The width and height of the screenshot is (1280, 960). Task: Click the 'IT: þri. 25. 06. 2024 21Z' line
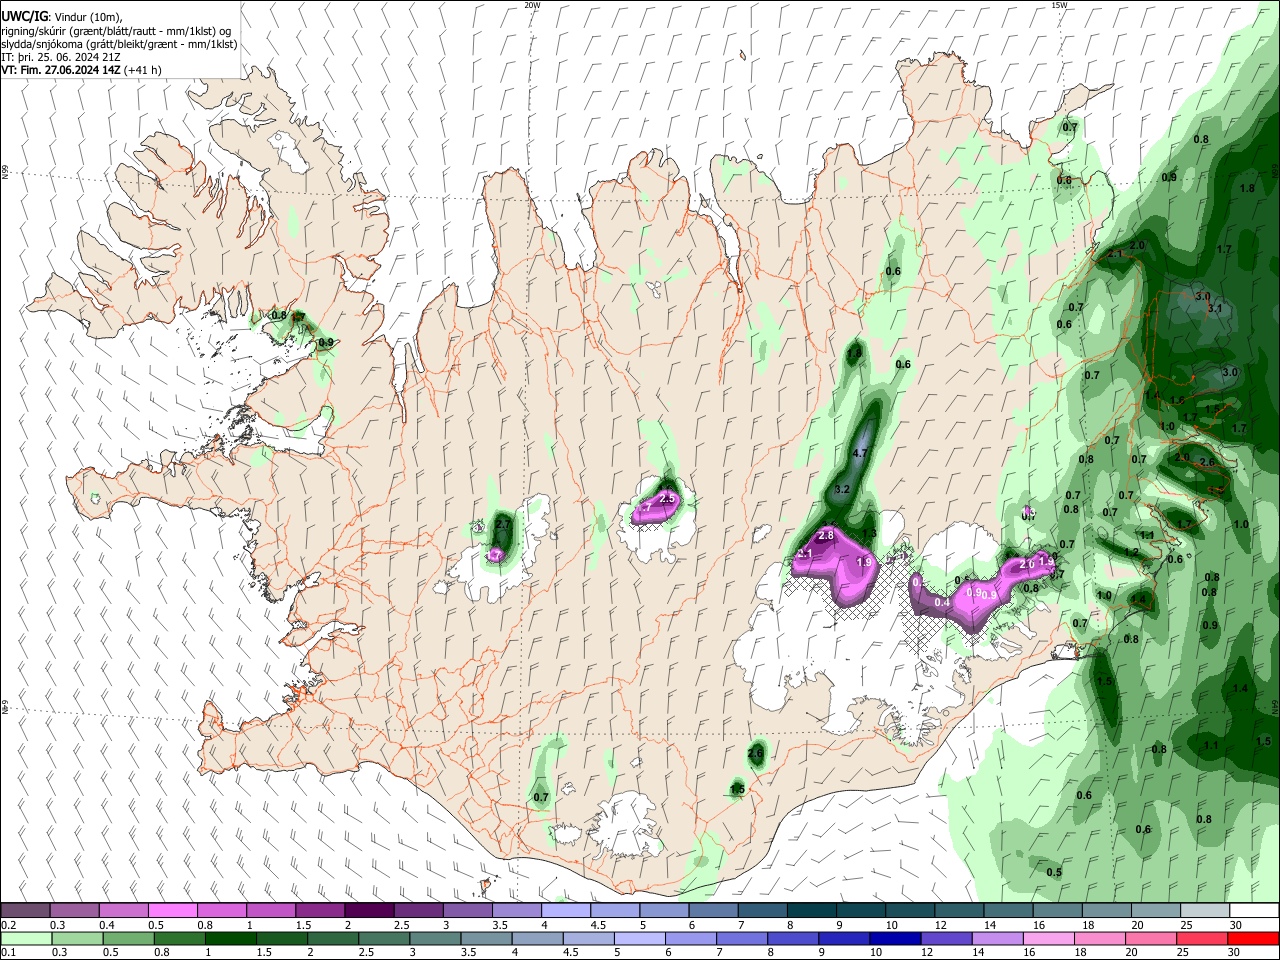point(61,57)
